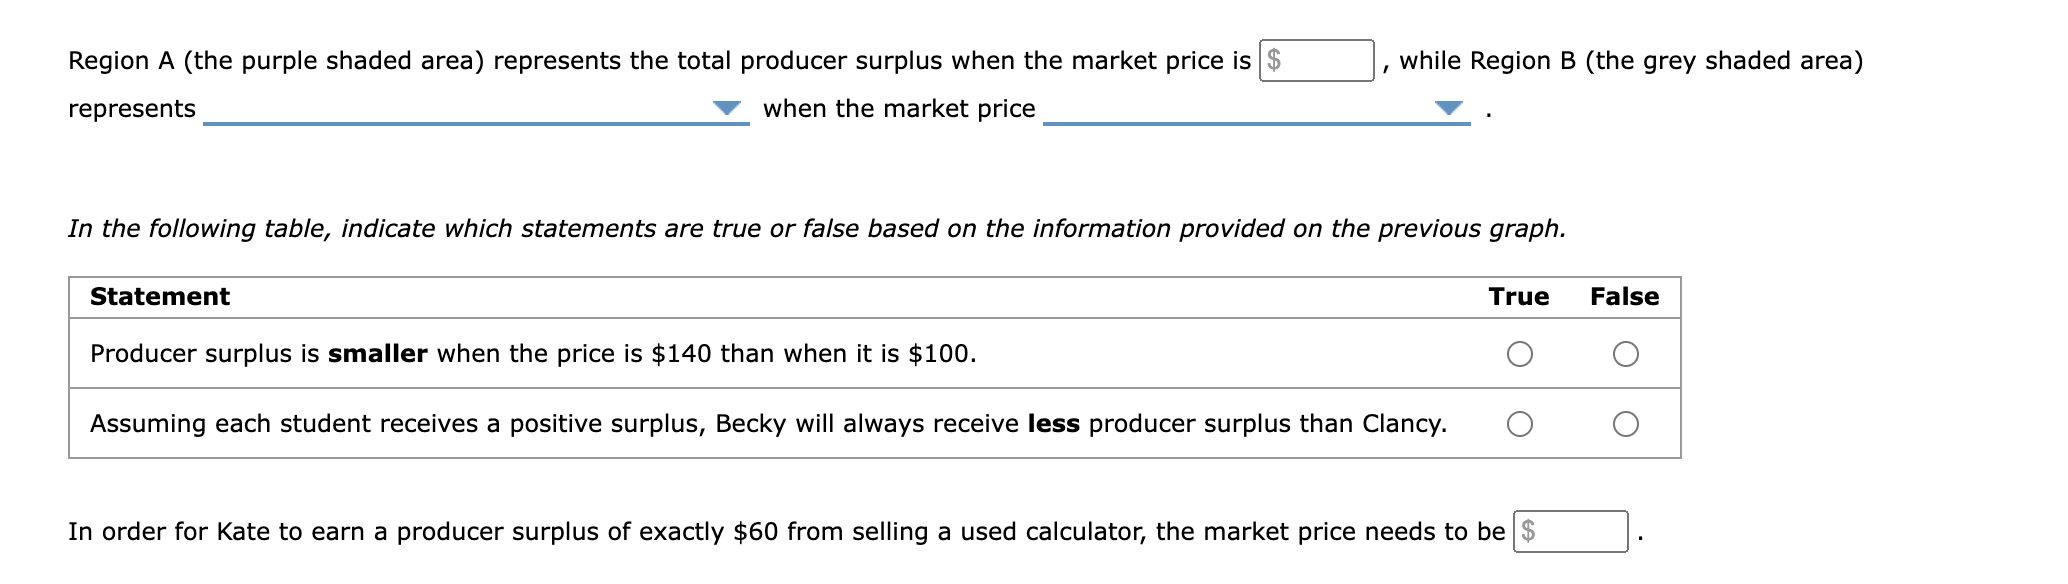
Task: Select True for the Becky and Clancy statement
Action: click(x=1520, y=424)
